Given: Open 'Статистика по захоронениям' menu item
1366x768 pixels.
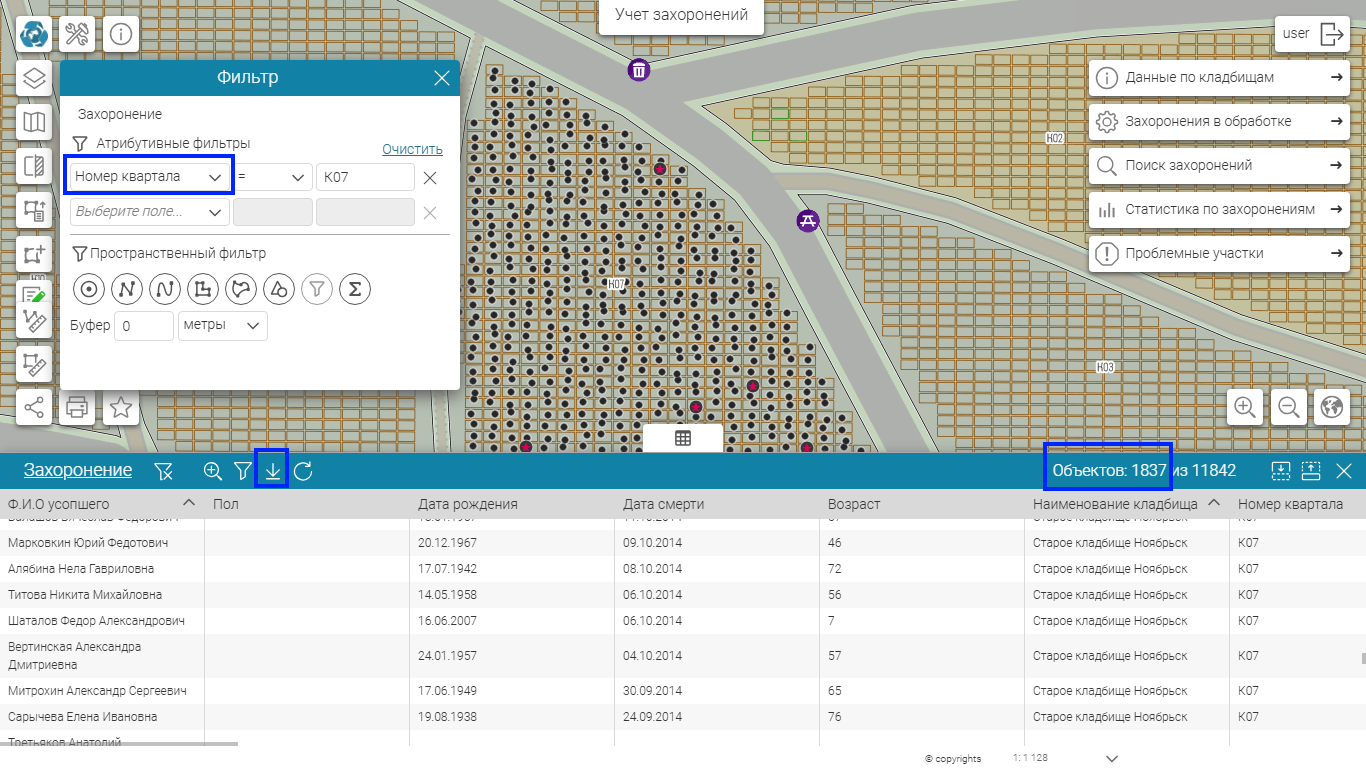Looking at the screenshot, I should tap(1219, 210).
